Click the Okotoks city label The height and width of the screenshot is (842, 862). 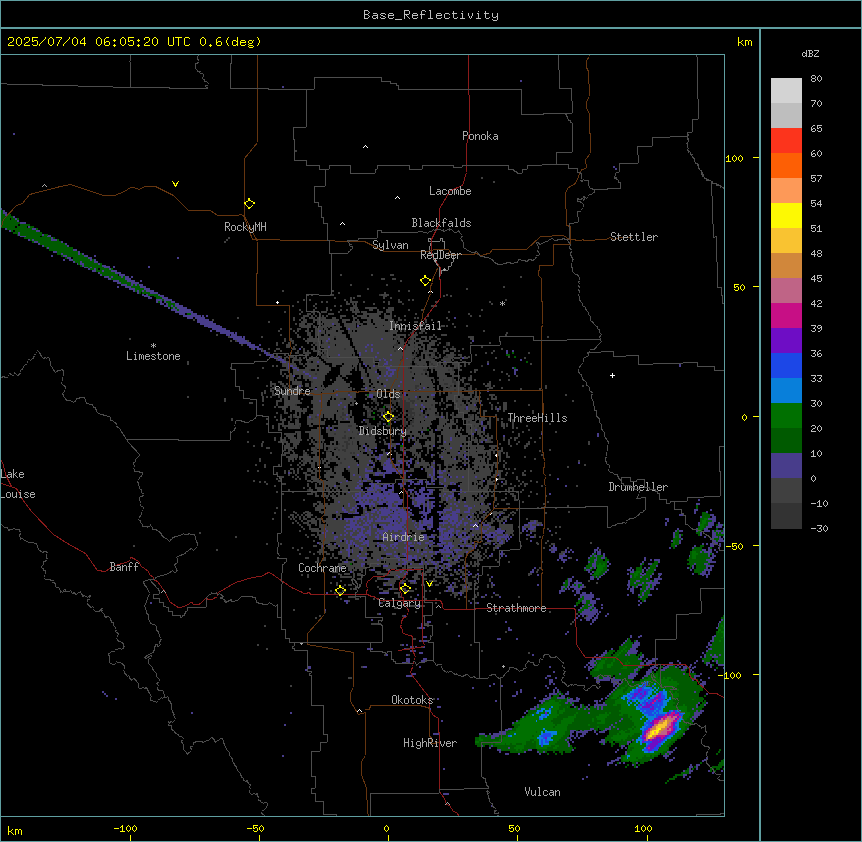pyautogui.click(x=412, y=700)
